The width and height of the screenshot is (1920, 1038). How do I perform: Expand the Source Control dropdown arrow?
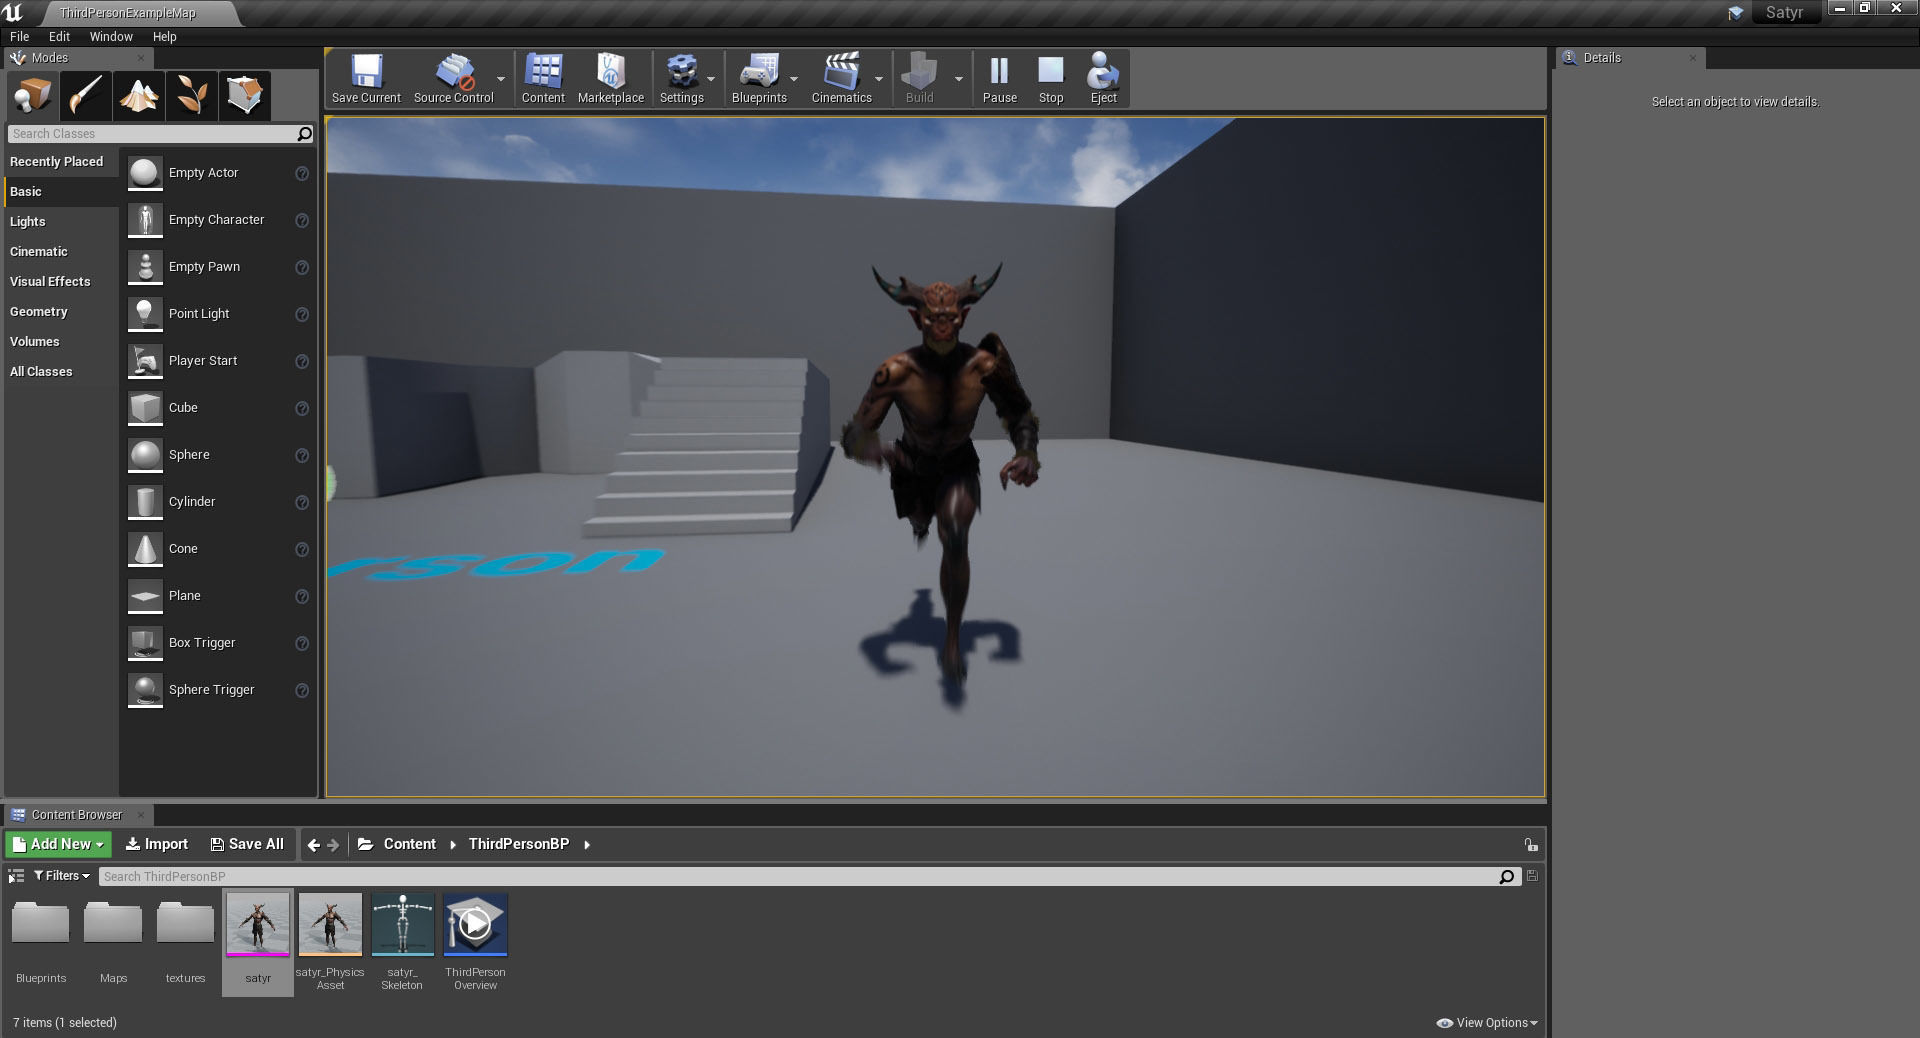[501, 79]
